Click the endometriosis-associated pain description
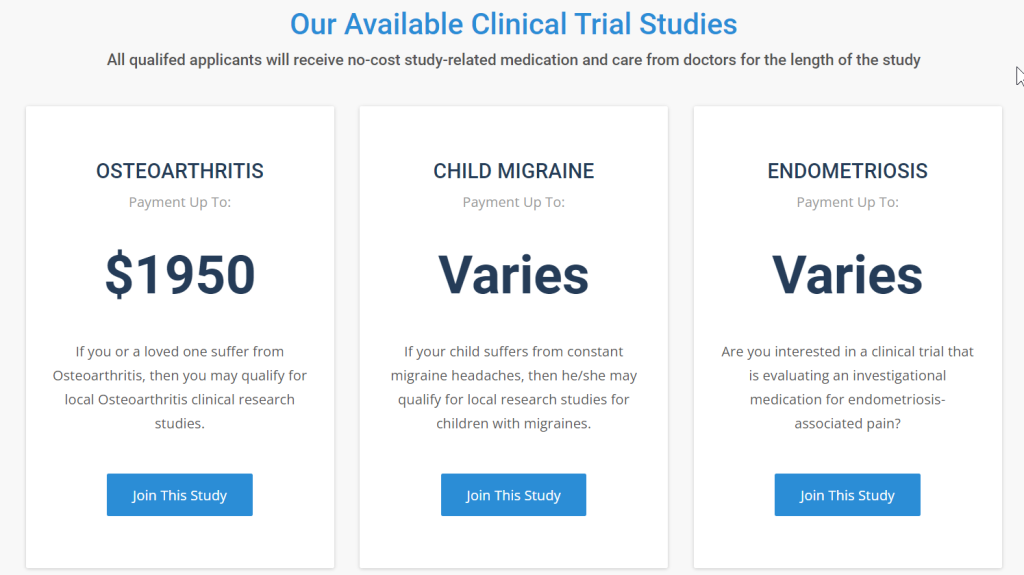 click(x=847, y=387)
